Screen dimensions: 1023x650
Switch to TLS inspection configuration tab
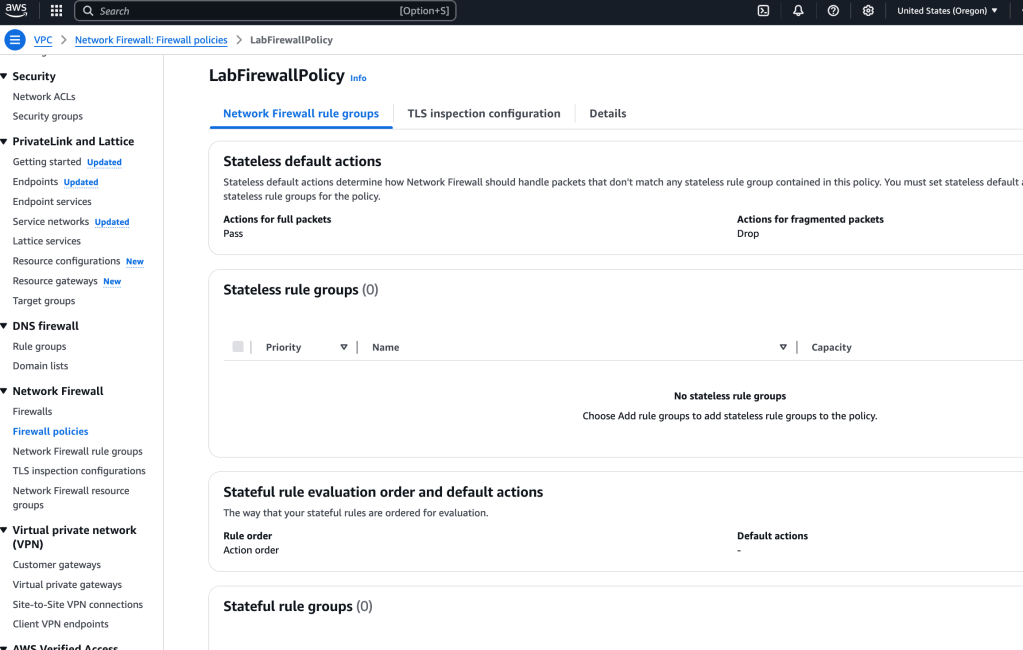coord(483,114)
